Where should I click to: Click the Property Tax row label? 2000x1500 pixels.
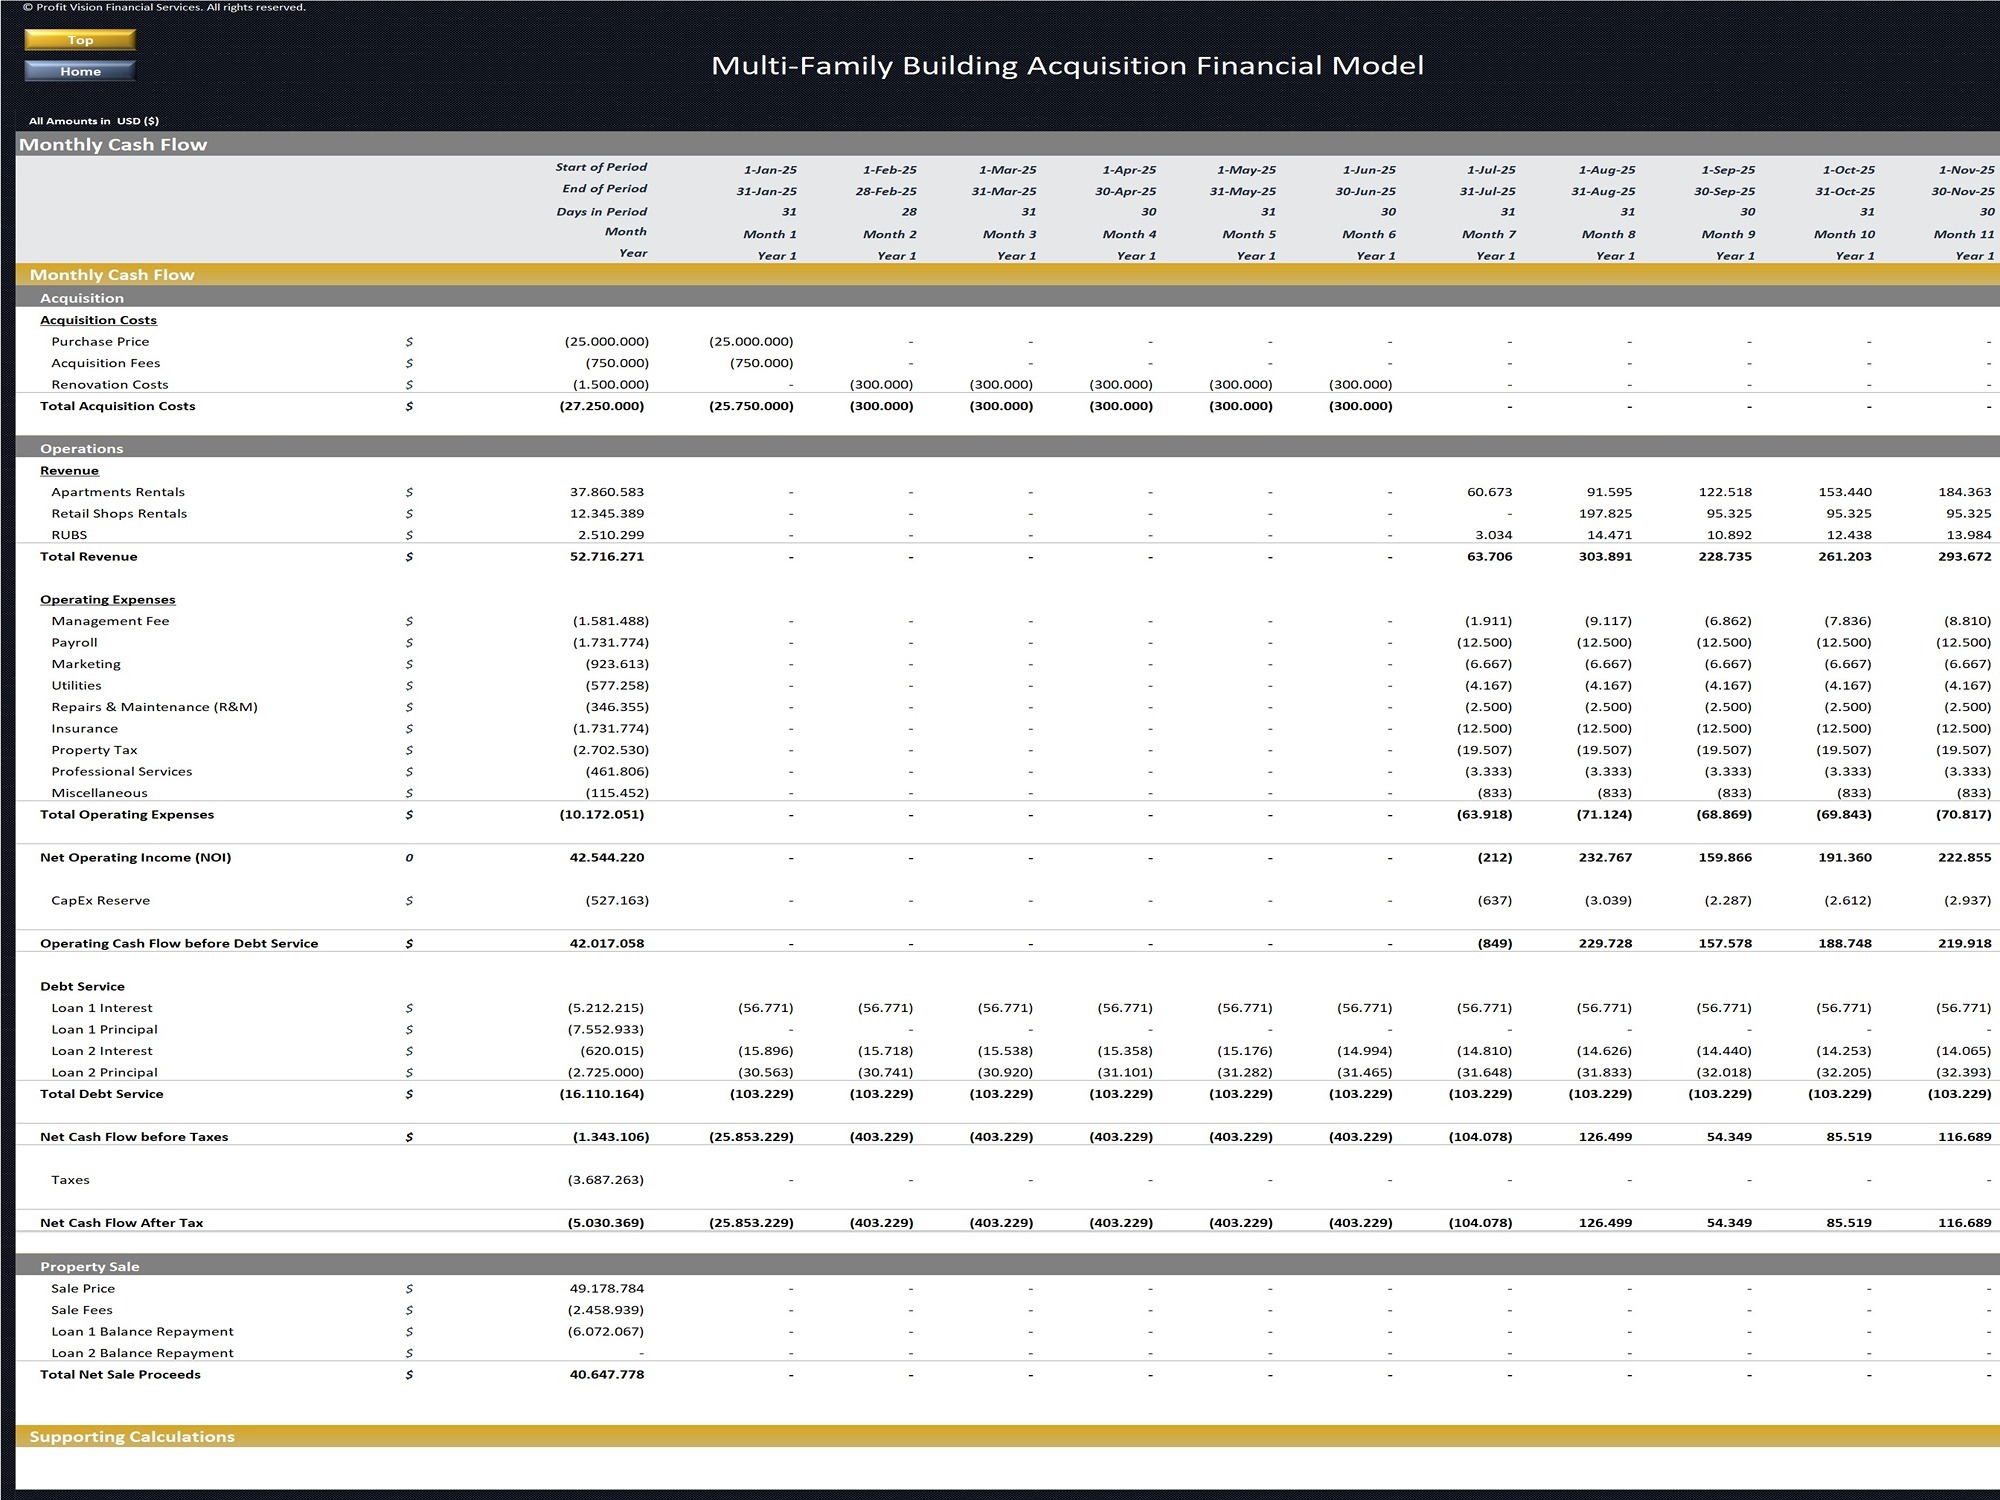tap(94, 750)
